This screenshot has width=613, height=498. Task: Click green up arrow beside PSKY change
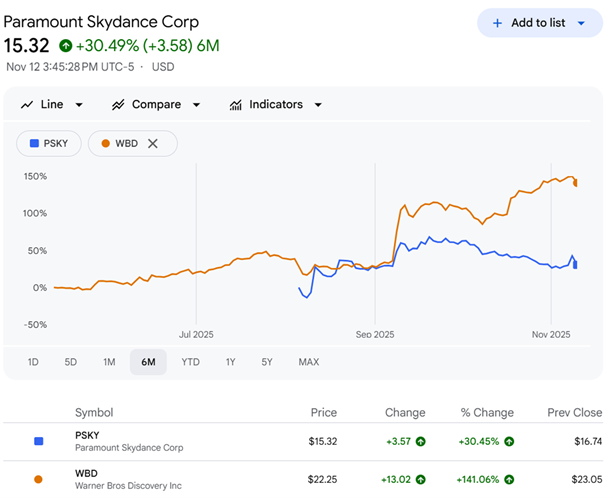(x=419, y=441)
